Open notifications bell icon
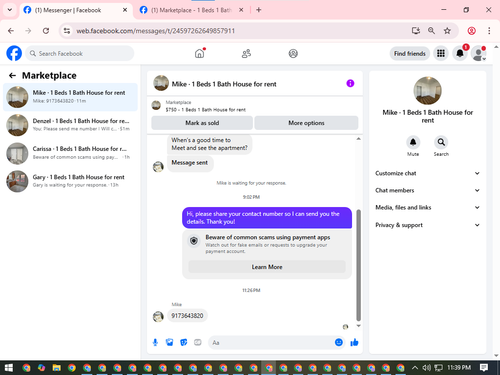The width and height of the screenshot is (500, 375). click(460, 53)
